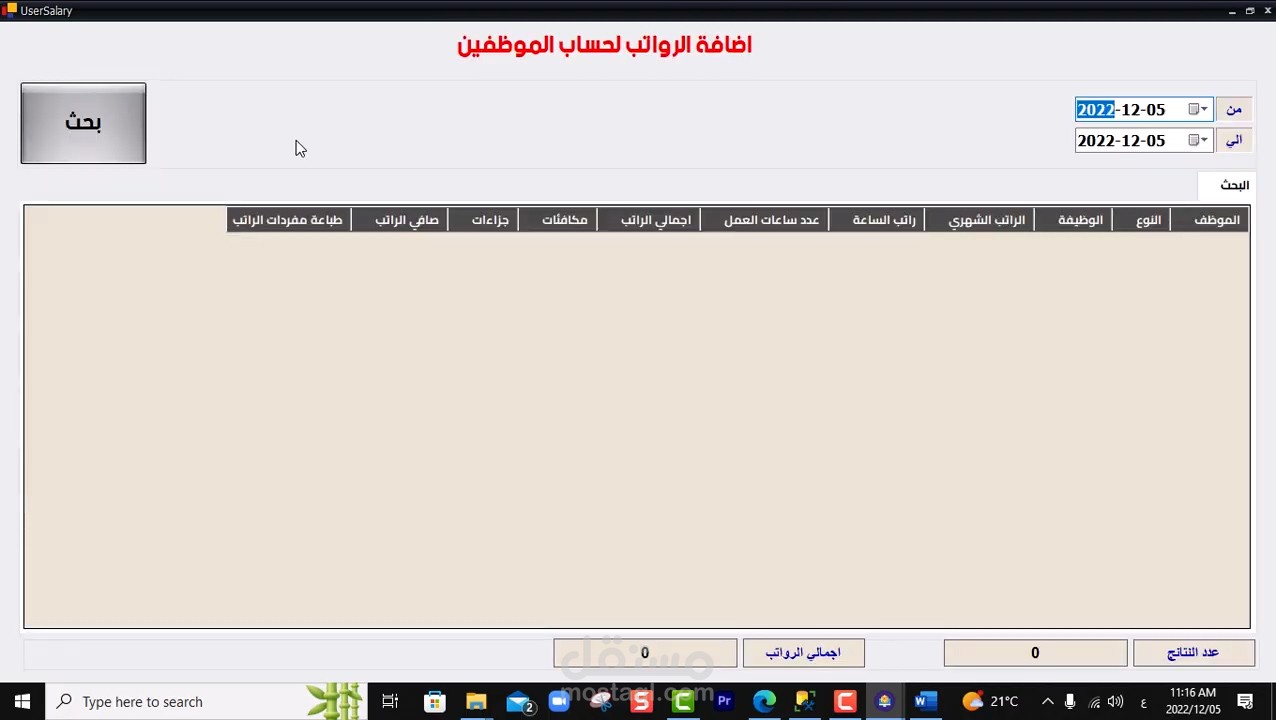This screenshot has height=720, width=1276.
Task: Open the من date picker dropdown
Action: [x=1198, y=109]
